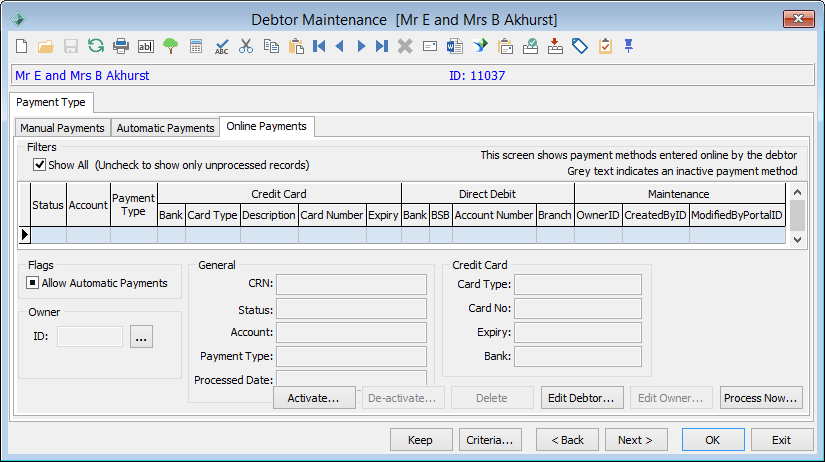Click the blue tag icon
The image size is (825, 462).
(580, 46)
